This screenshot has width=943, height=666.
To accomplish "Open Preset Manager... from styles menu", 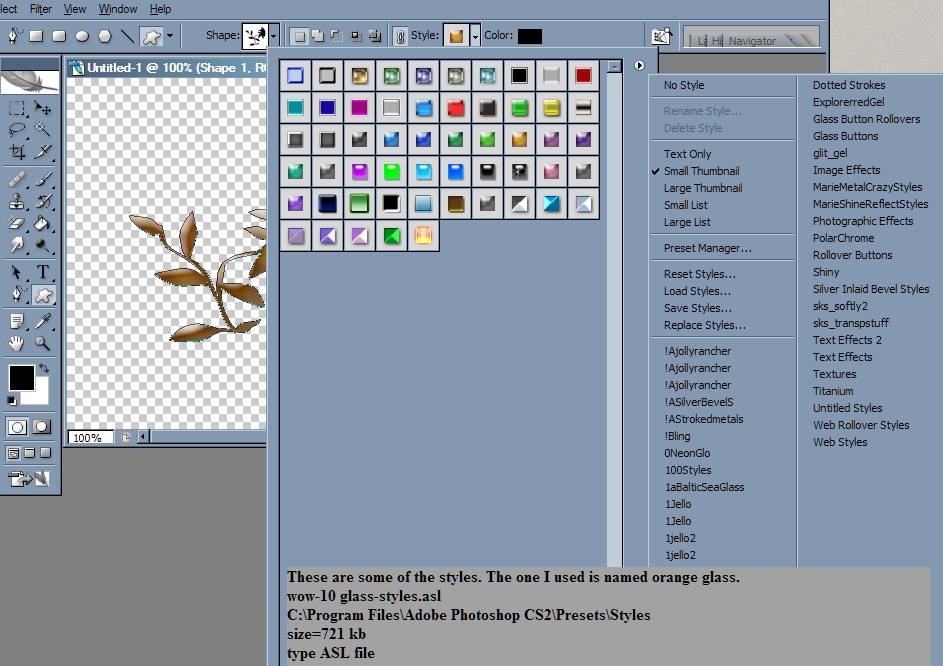I will click(707, 248).
